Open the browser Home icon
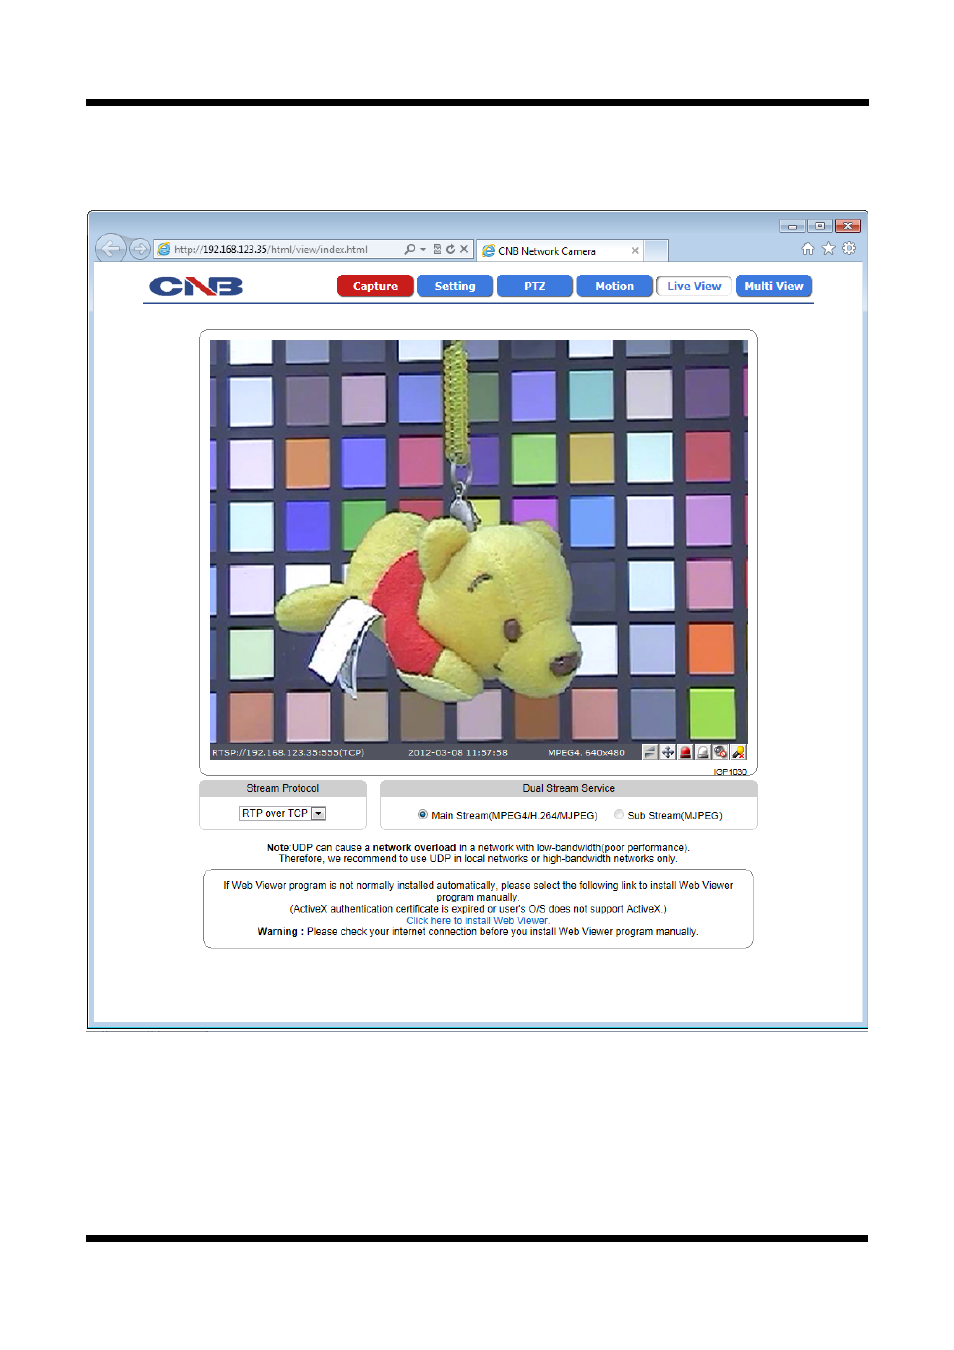Screen dimensions: 954x1350 [x=808, y=249]
